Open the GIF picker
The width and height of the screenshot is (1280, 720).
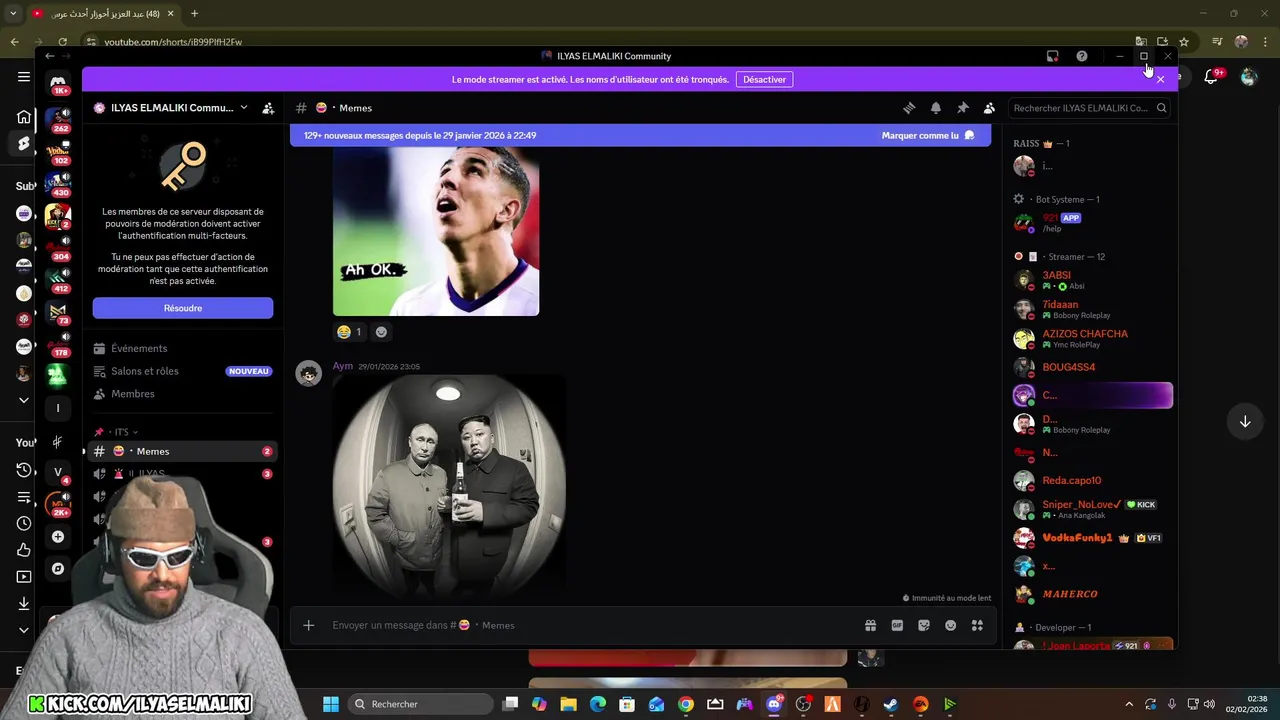tap(897, 625)
